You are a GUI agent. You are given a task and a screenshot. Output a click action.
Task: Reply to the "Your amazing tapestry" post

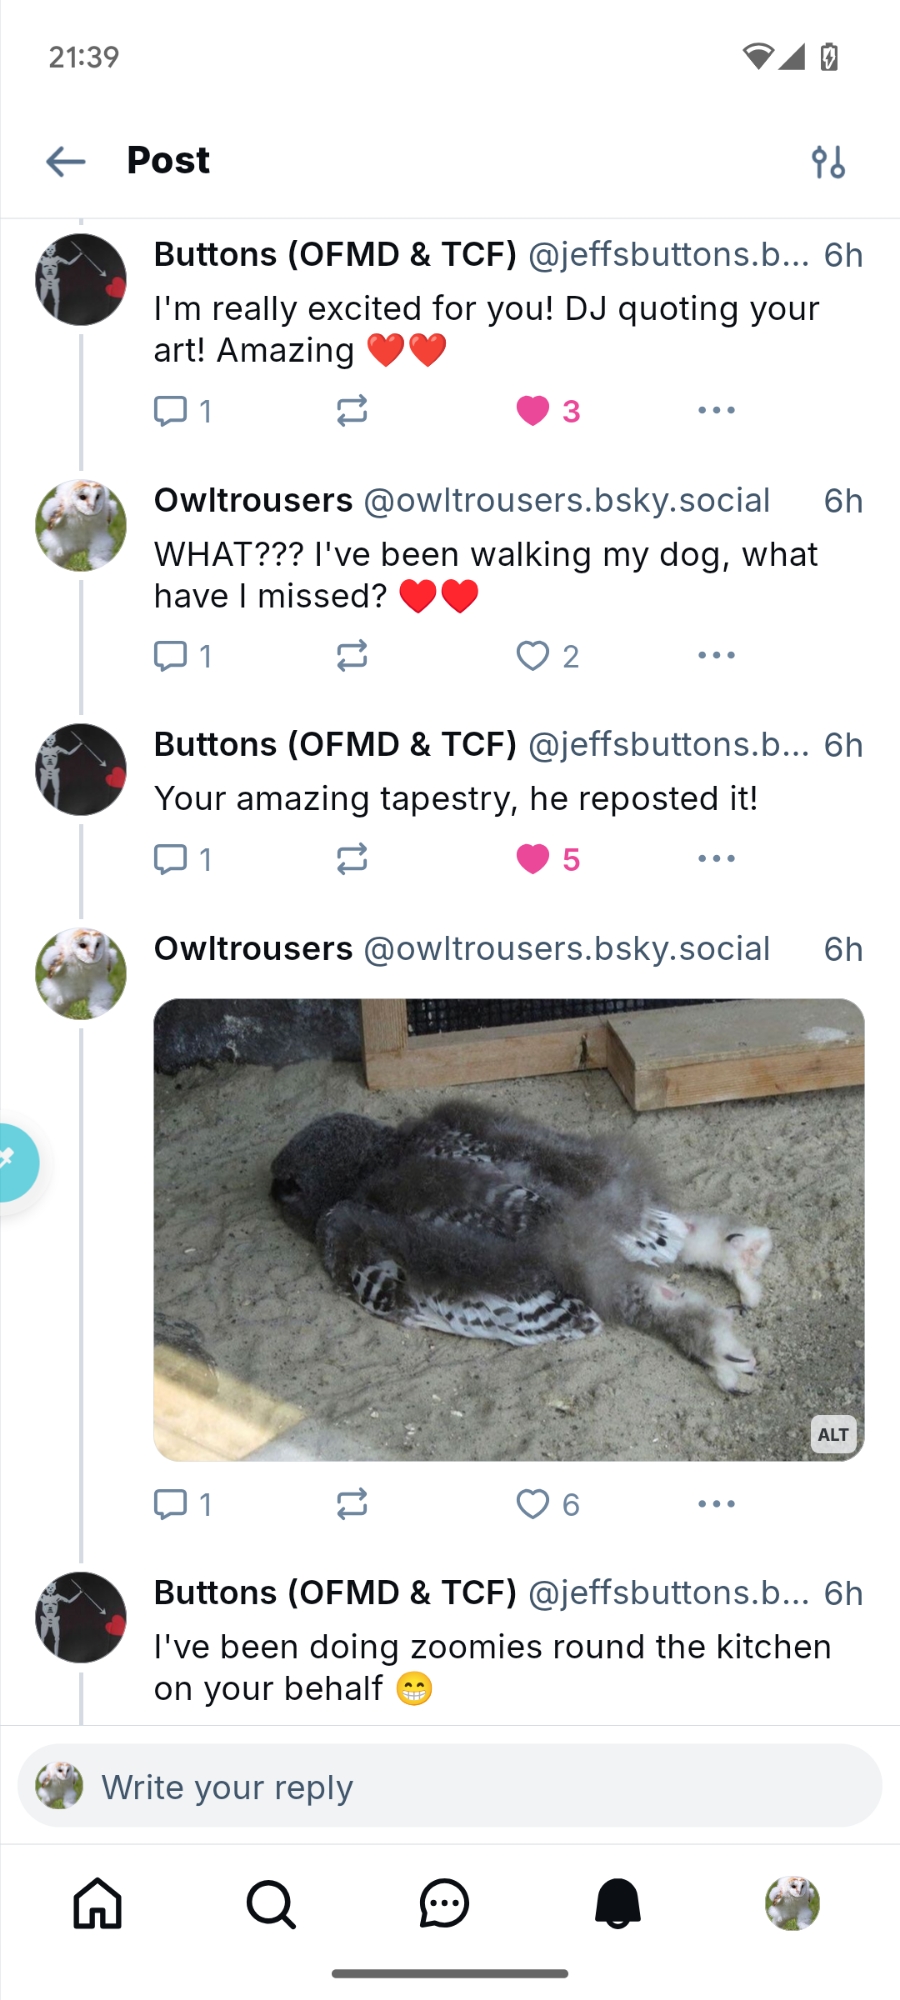pos(171,859)
